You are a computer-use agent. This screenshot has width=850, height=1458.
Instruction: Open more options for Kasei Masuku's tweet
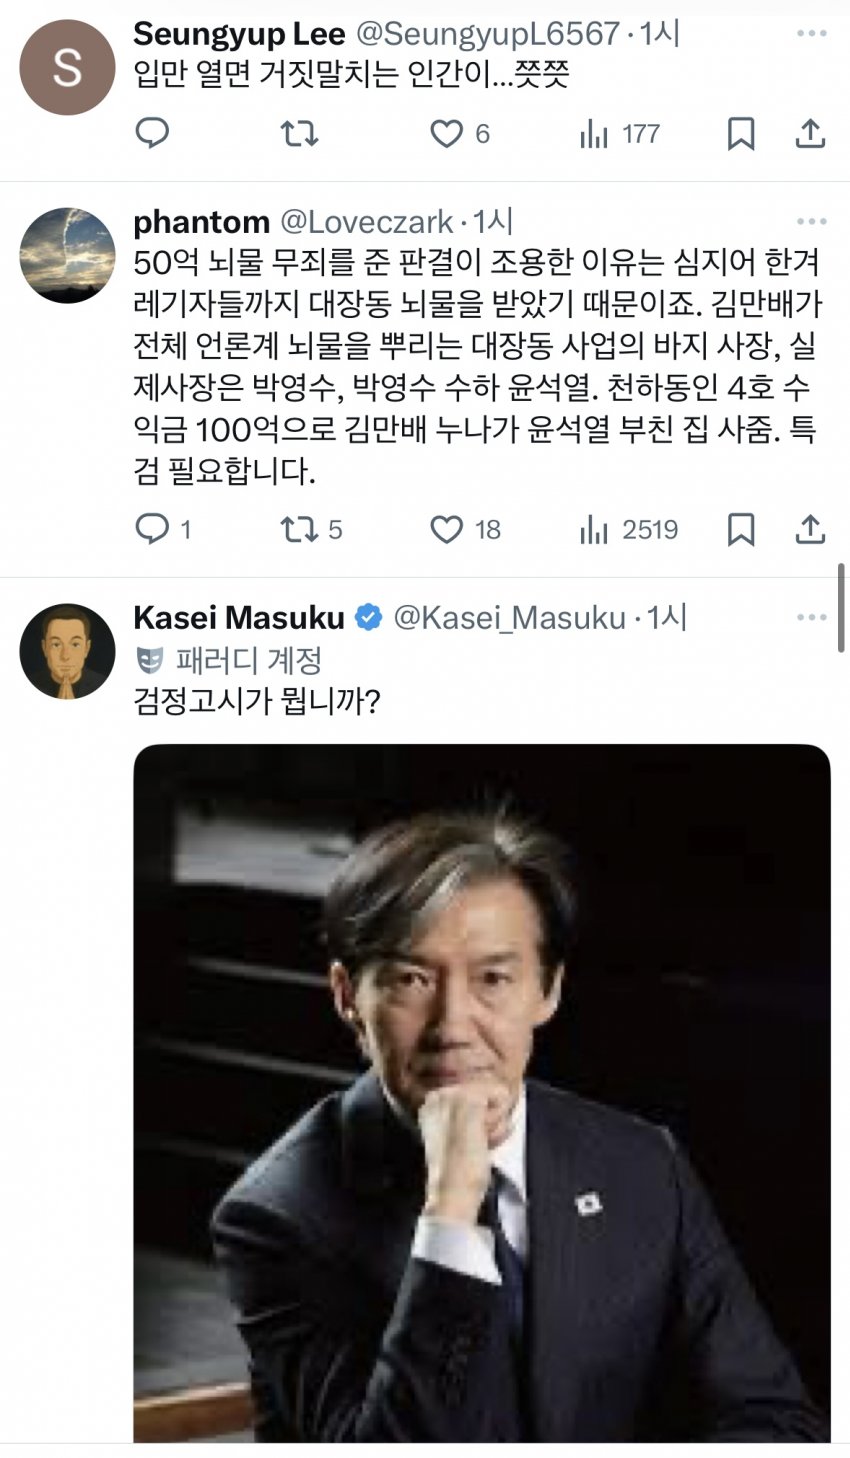[x=811, y=617]
